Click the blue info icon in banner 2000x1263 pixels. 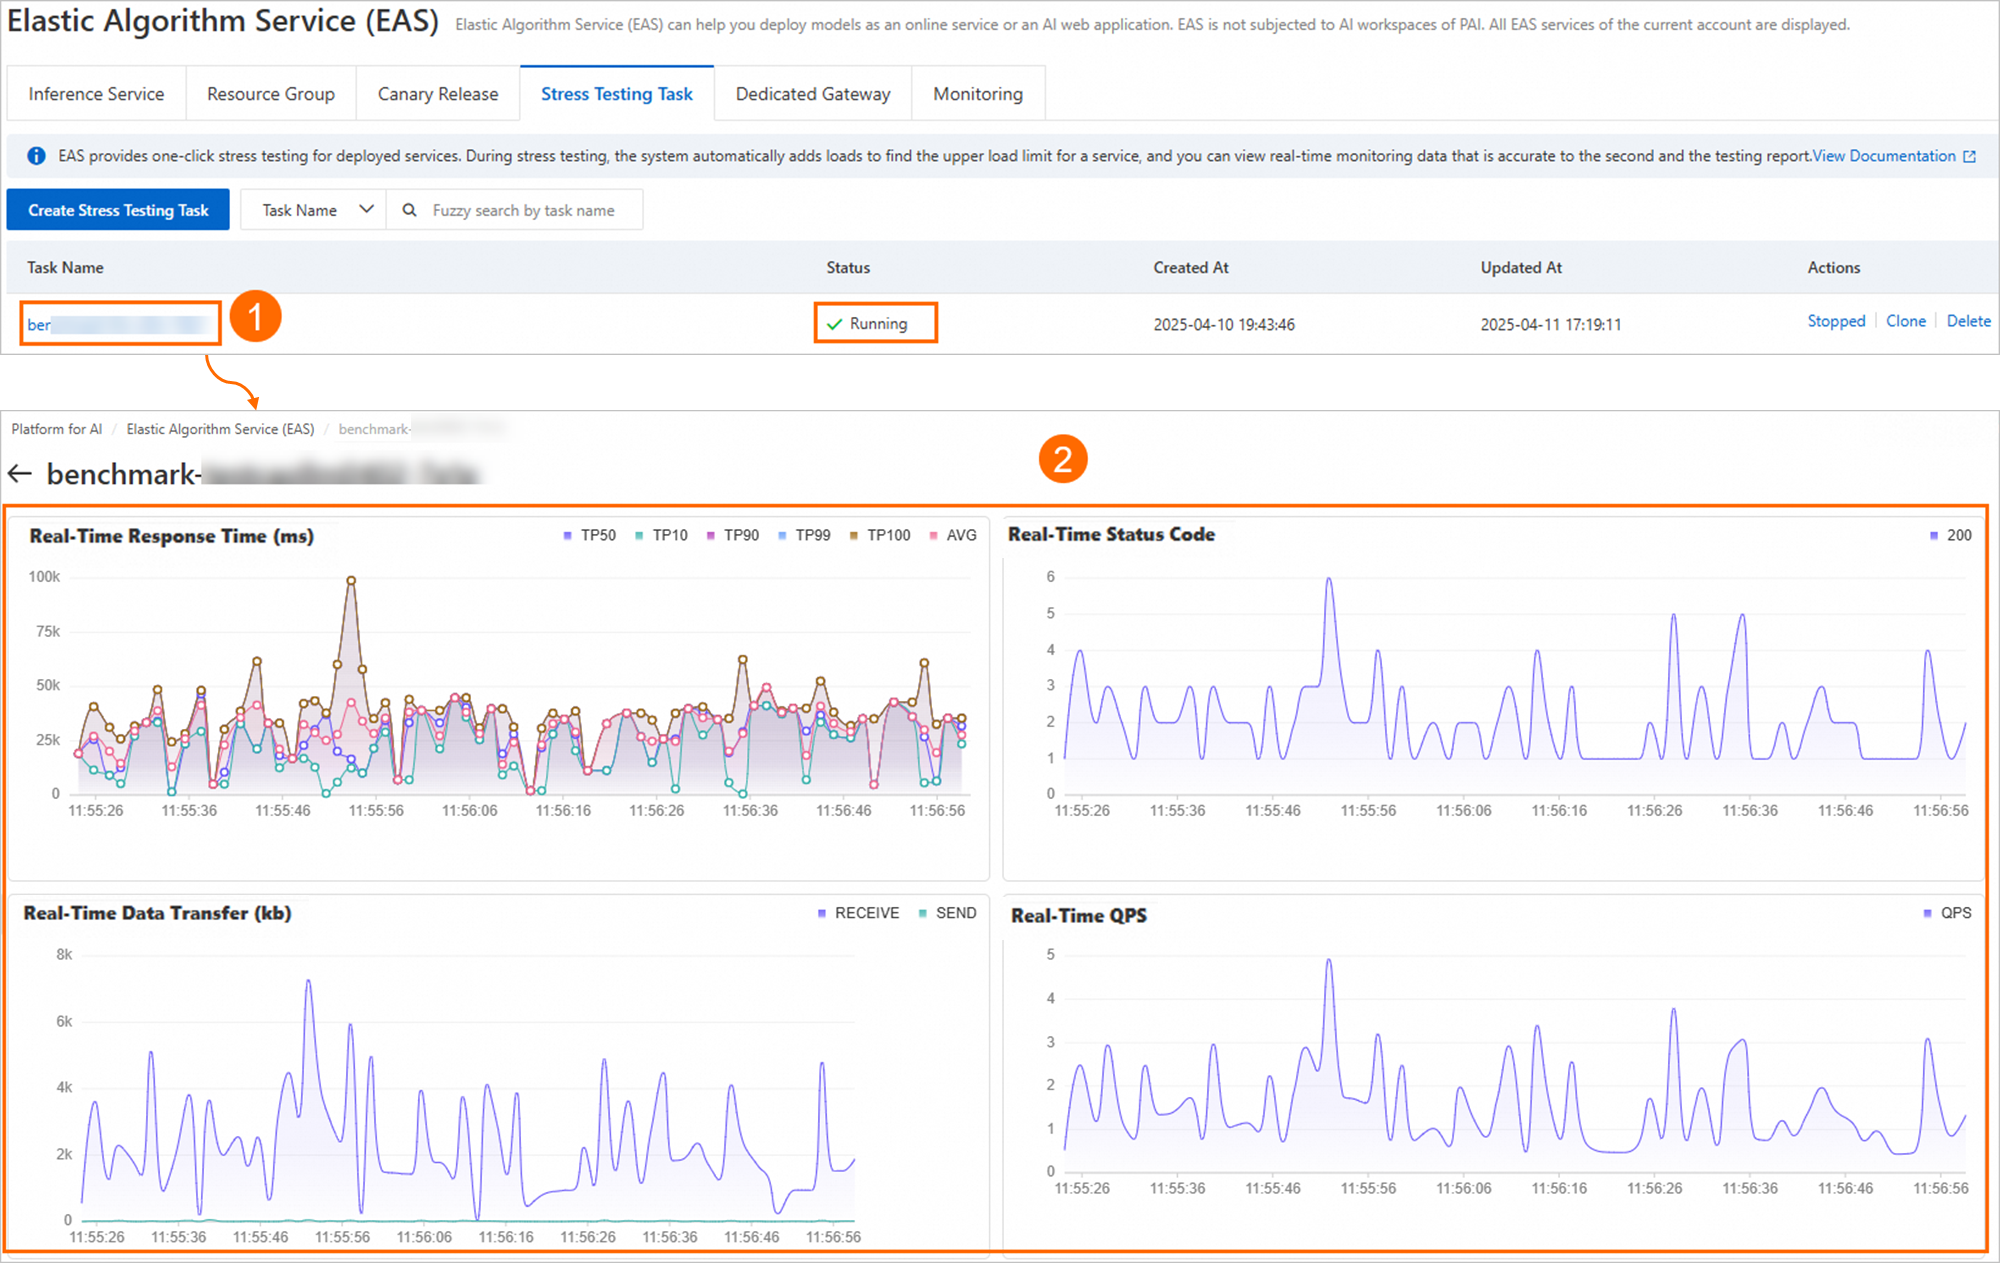pyautogui.click(x=36, y=156)
